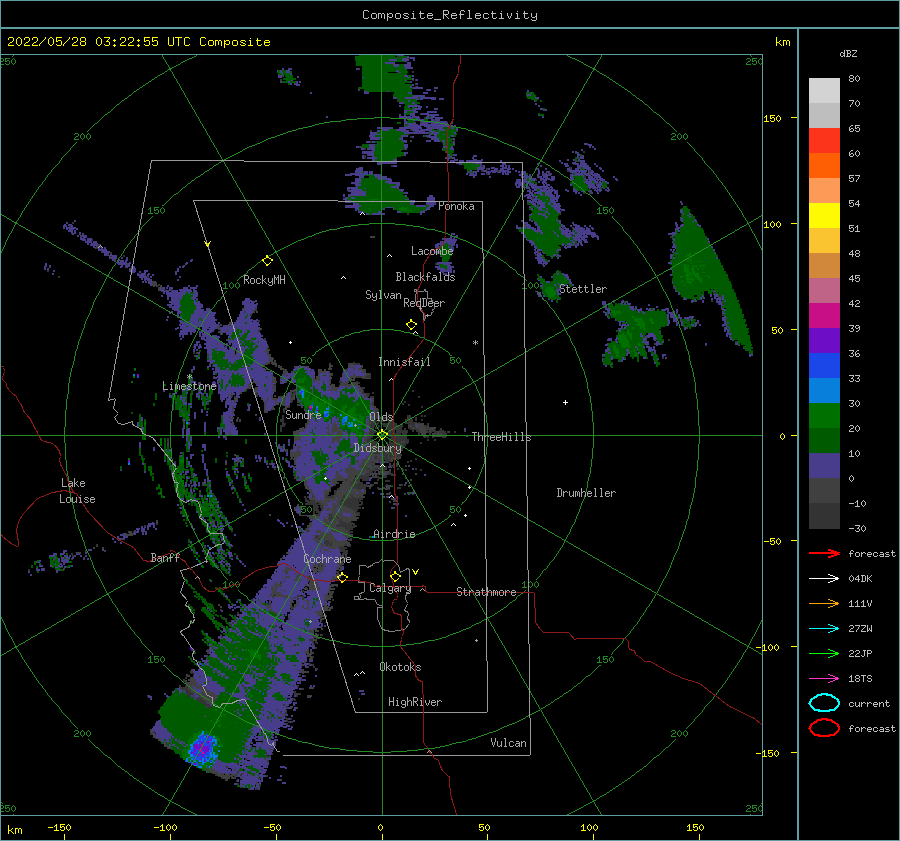Click the Sundre label
The width and height of the screenshot is (900, 841).
pos(303,414)
